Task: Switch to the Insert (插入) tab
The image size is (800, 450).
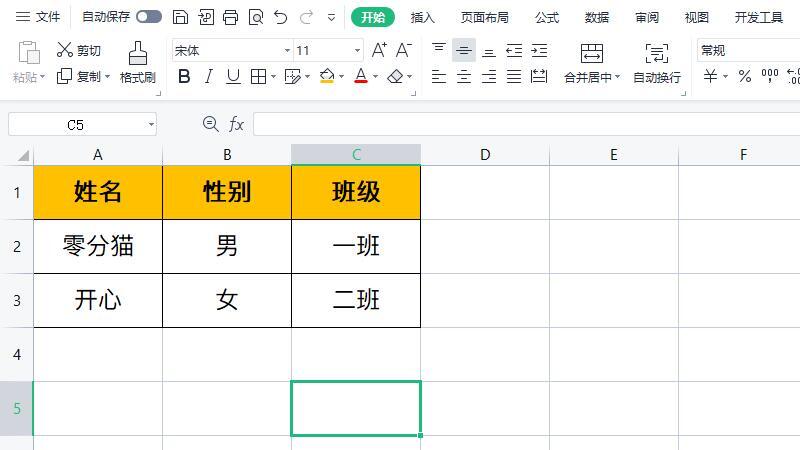Action: [423, 17]
